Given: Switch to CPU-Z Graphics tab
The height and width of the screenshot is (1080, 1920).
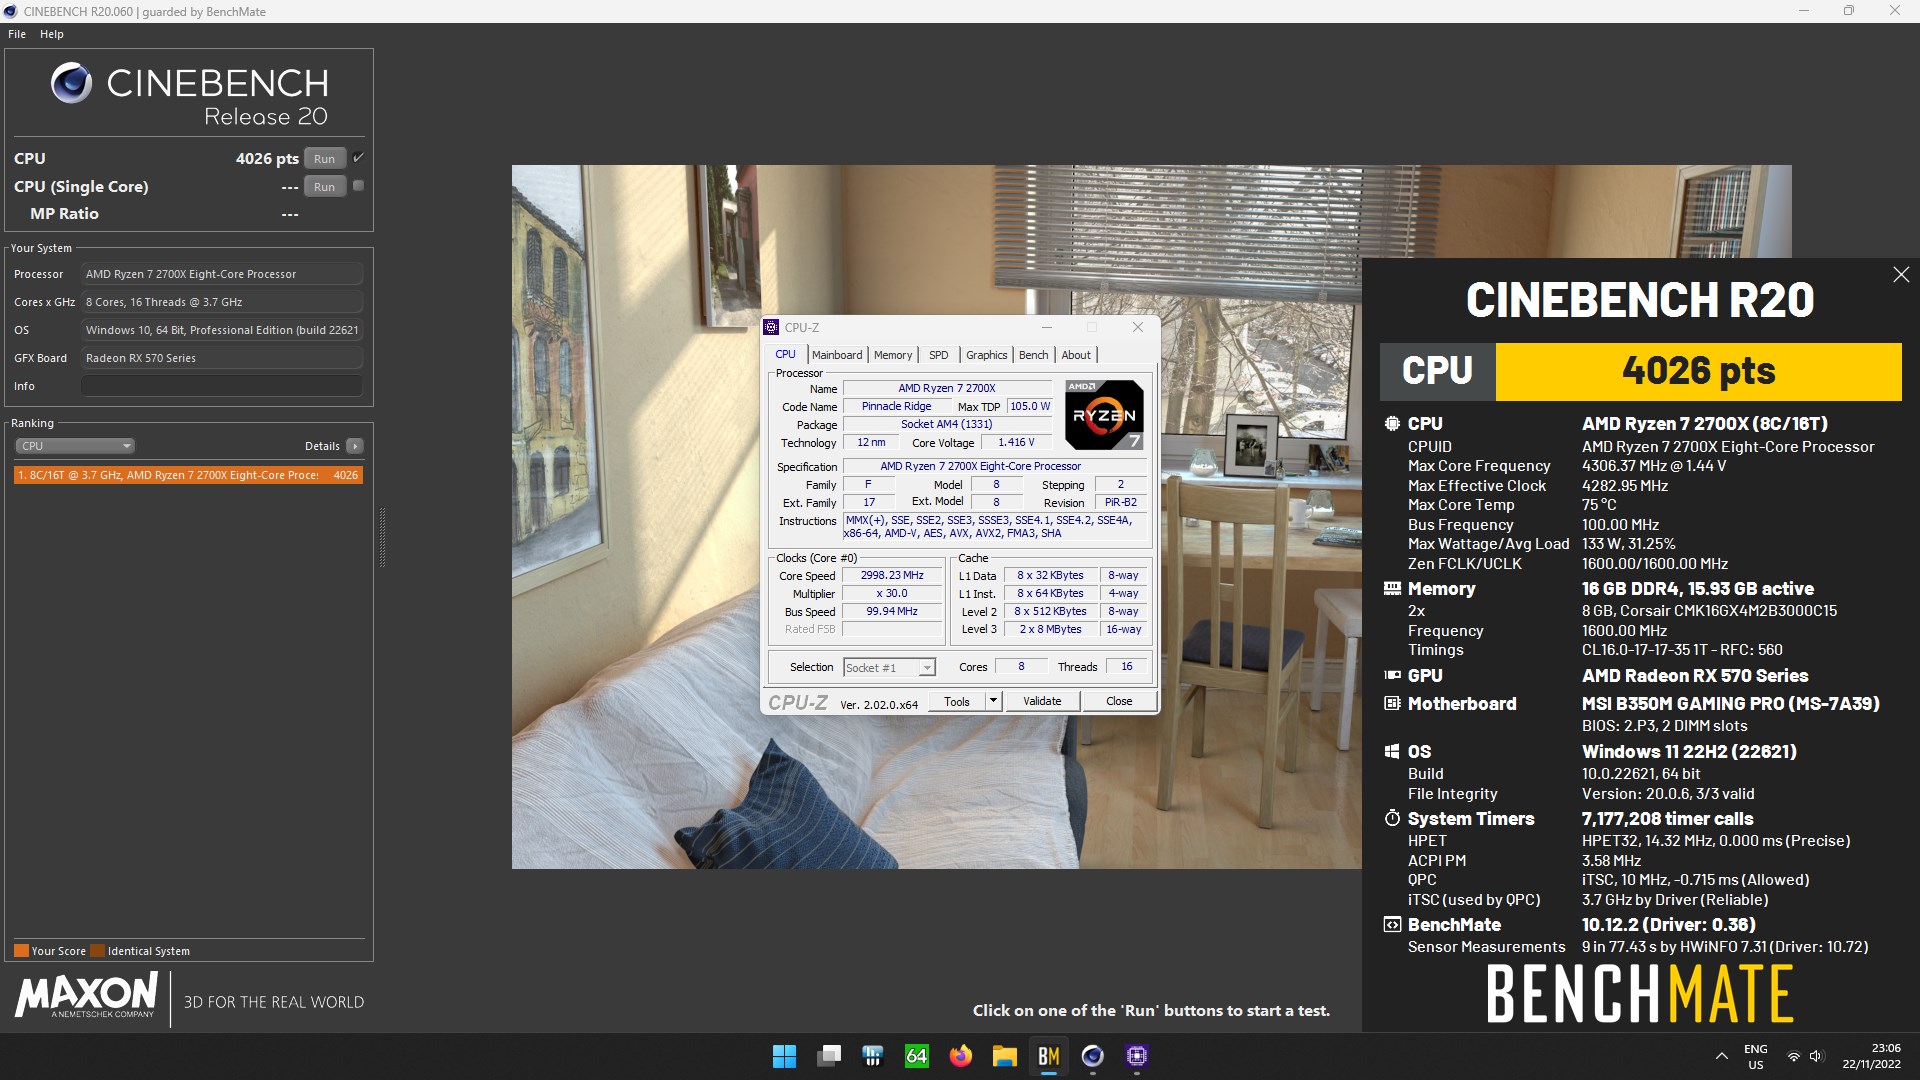Looking at the screenshot, I should (986, 355).
